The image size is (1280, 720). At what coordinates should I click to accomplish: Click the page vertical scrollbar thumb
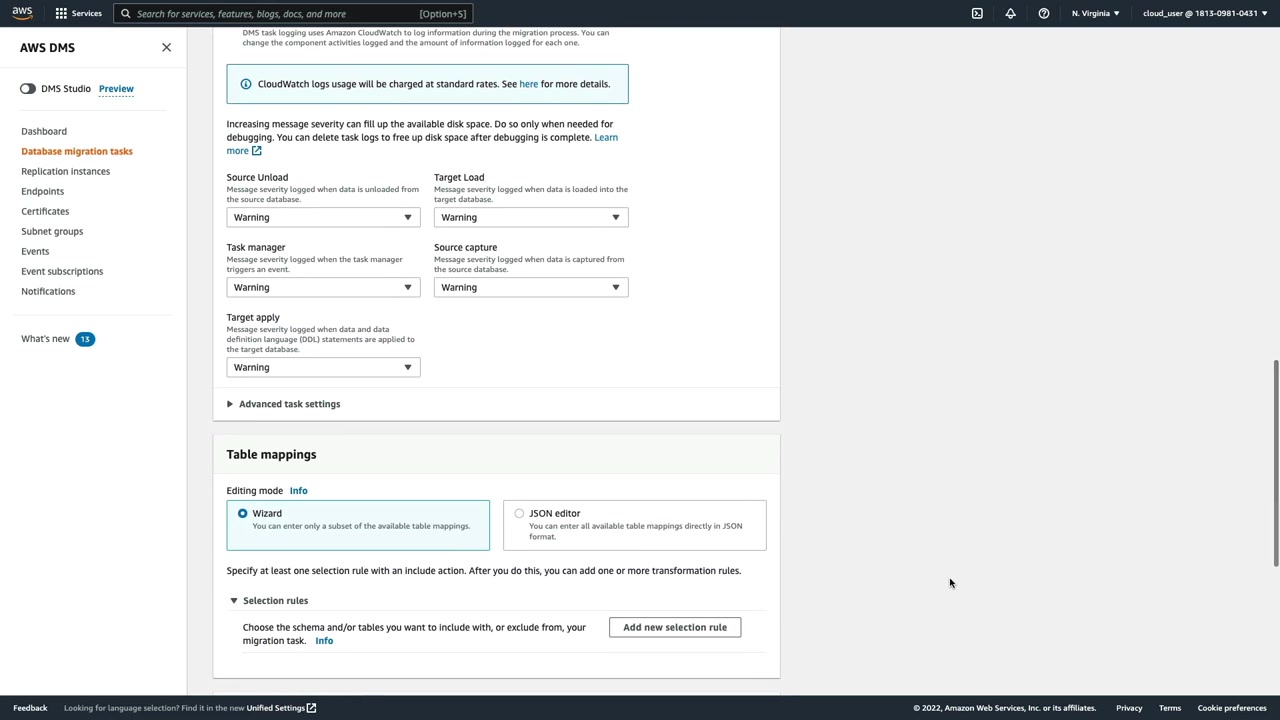1275,462
